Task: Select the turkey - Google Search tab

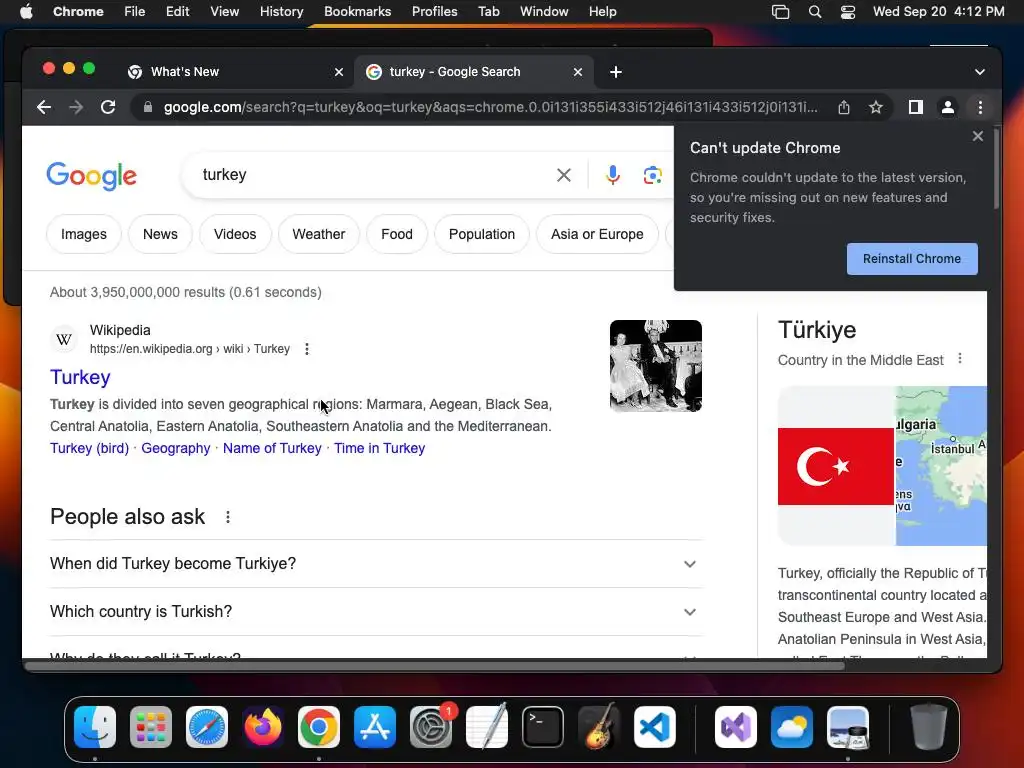Action: pos(473,72)
